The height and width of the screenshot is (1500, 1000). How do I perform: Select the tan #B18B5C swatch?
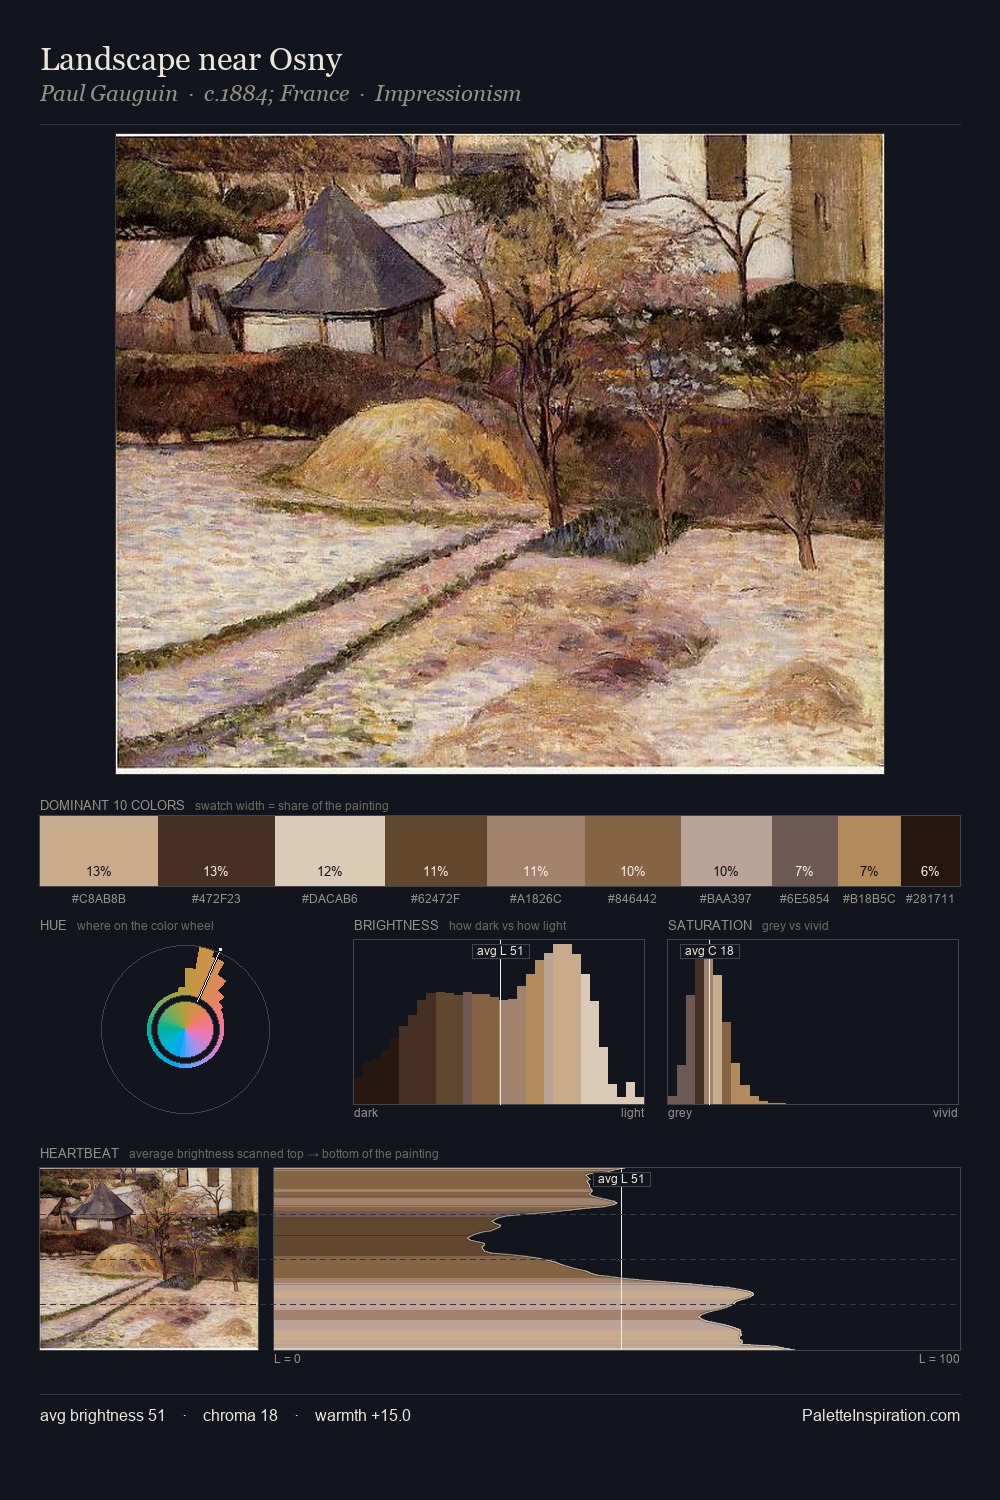(869, 851)
